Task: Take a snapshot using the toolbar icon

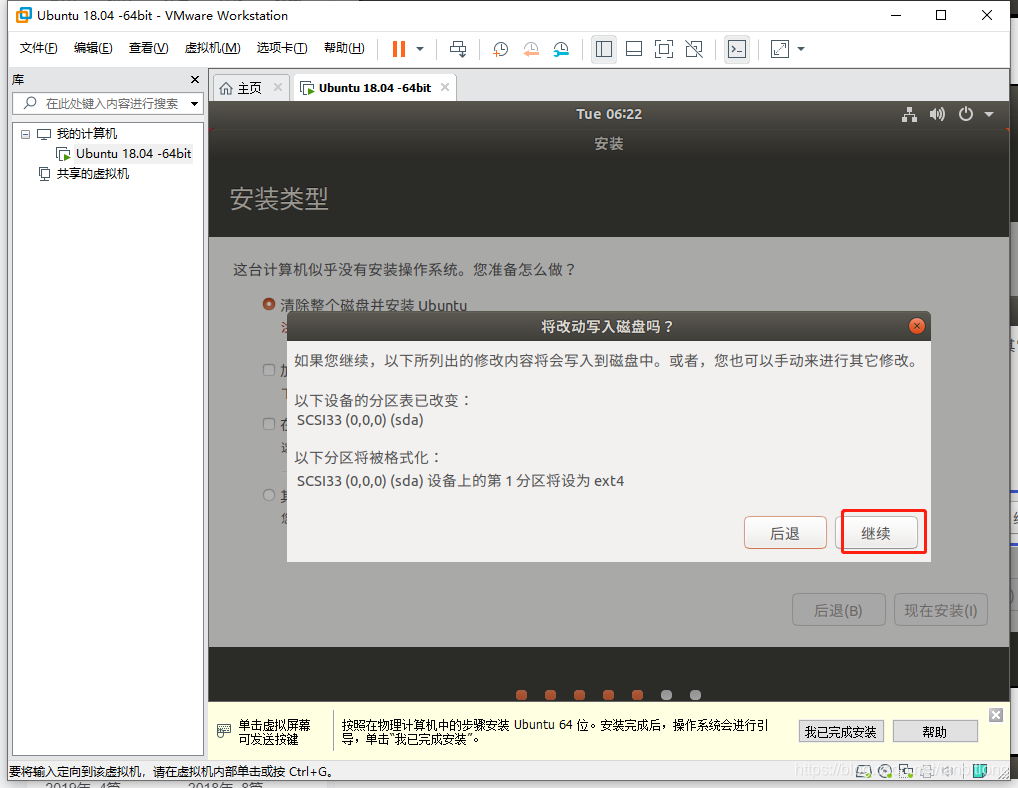Action: coord(500,50)
